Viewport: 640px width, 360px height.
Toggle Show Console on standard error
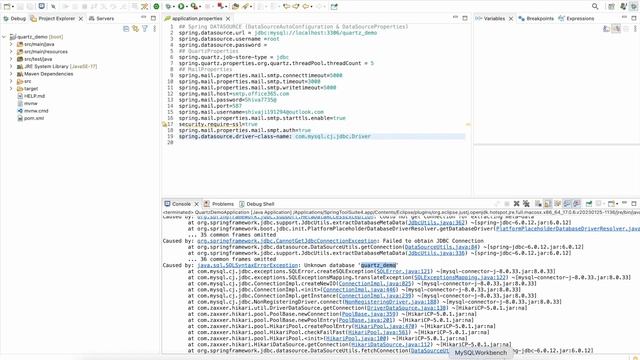[x=577, y=204]
